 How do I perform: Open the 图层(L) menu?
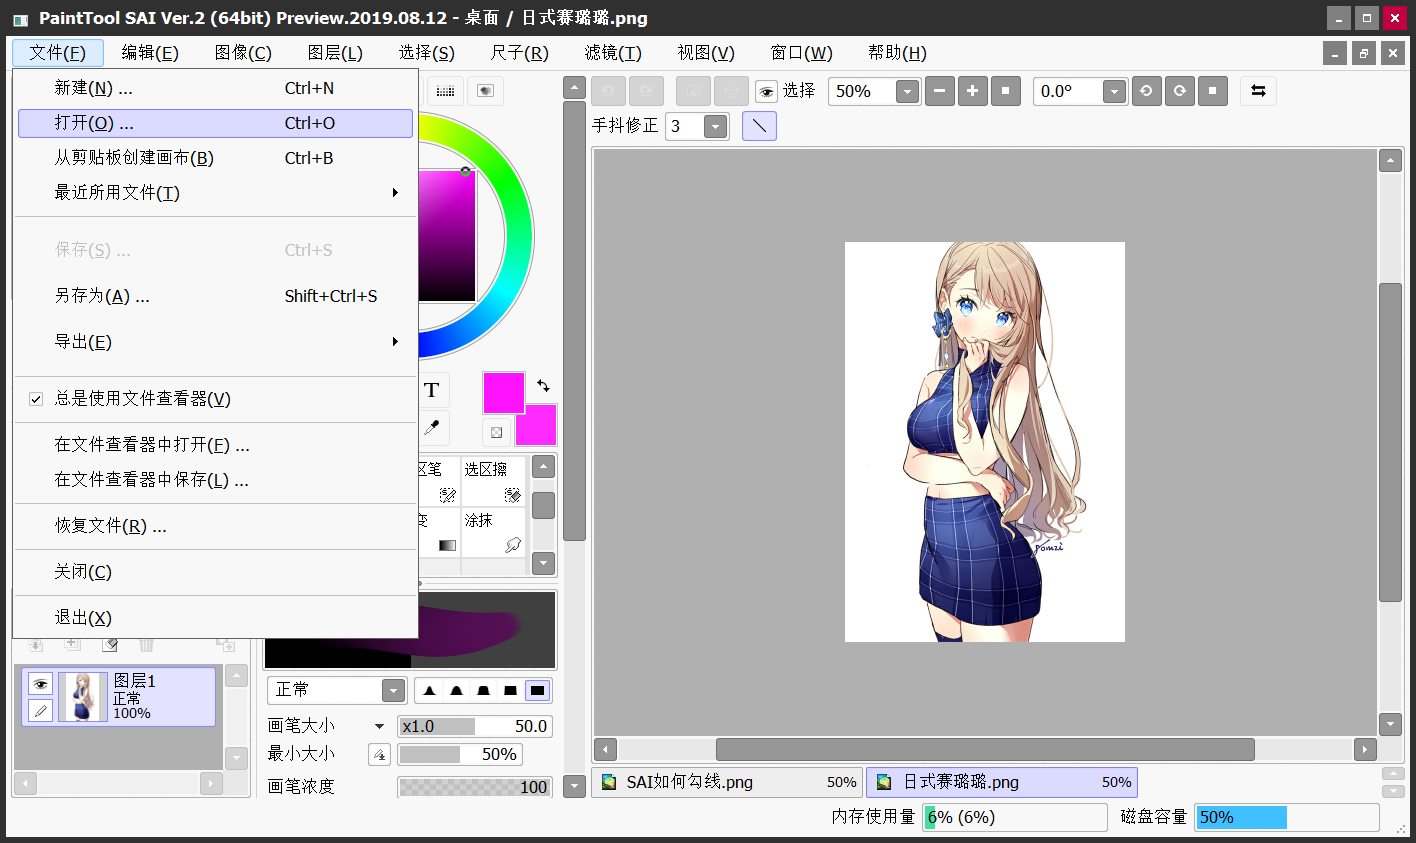pyautogui.click(x=335, y=53)
